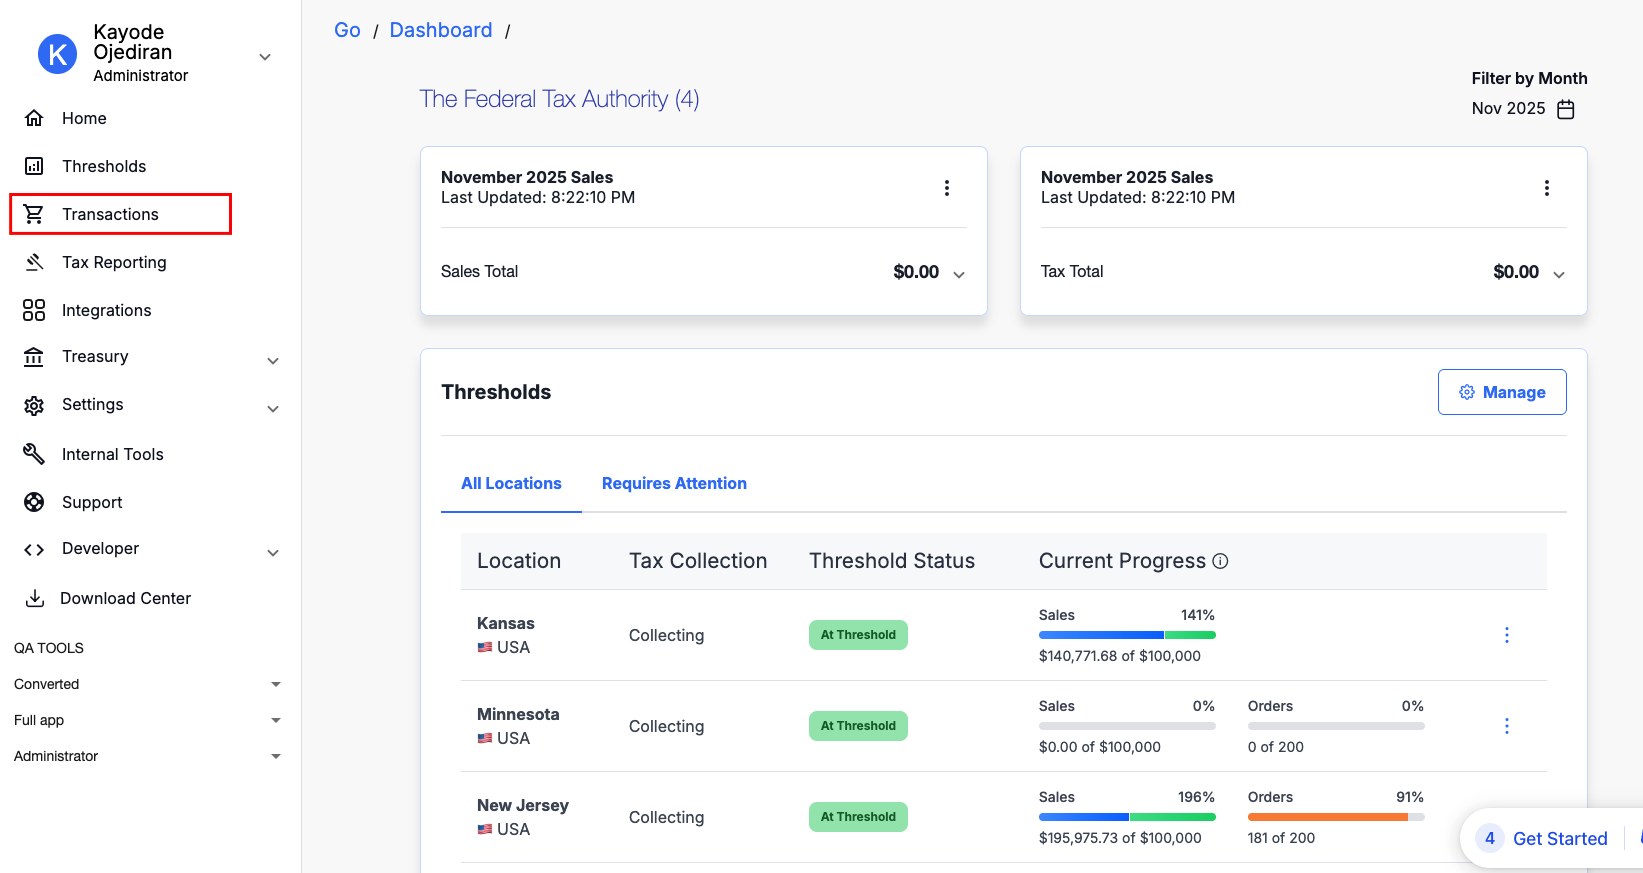Image resolution: width=1643 pixels, height=873 pixels.
Task: Click the Kansas location name
Action: (x=506, y=623)
